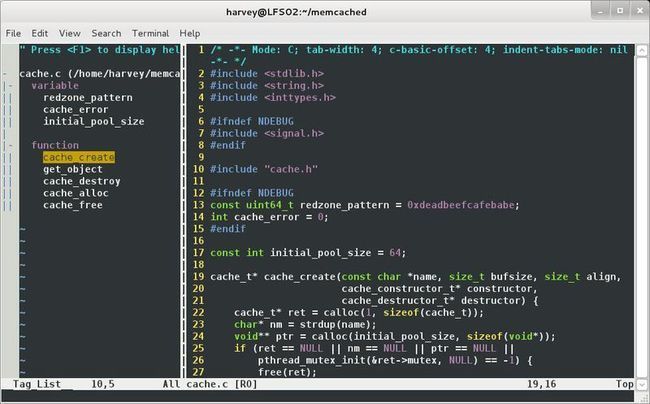Minimize the terminal window
This screenshot has width=650, height=404.
pyautogui.click(x=600, y=11)
